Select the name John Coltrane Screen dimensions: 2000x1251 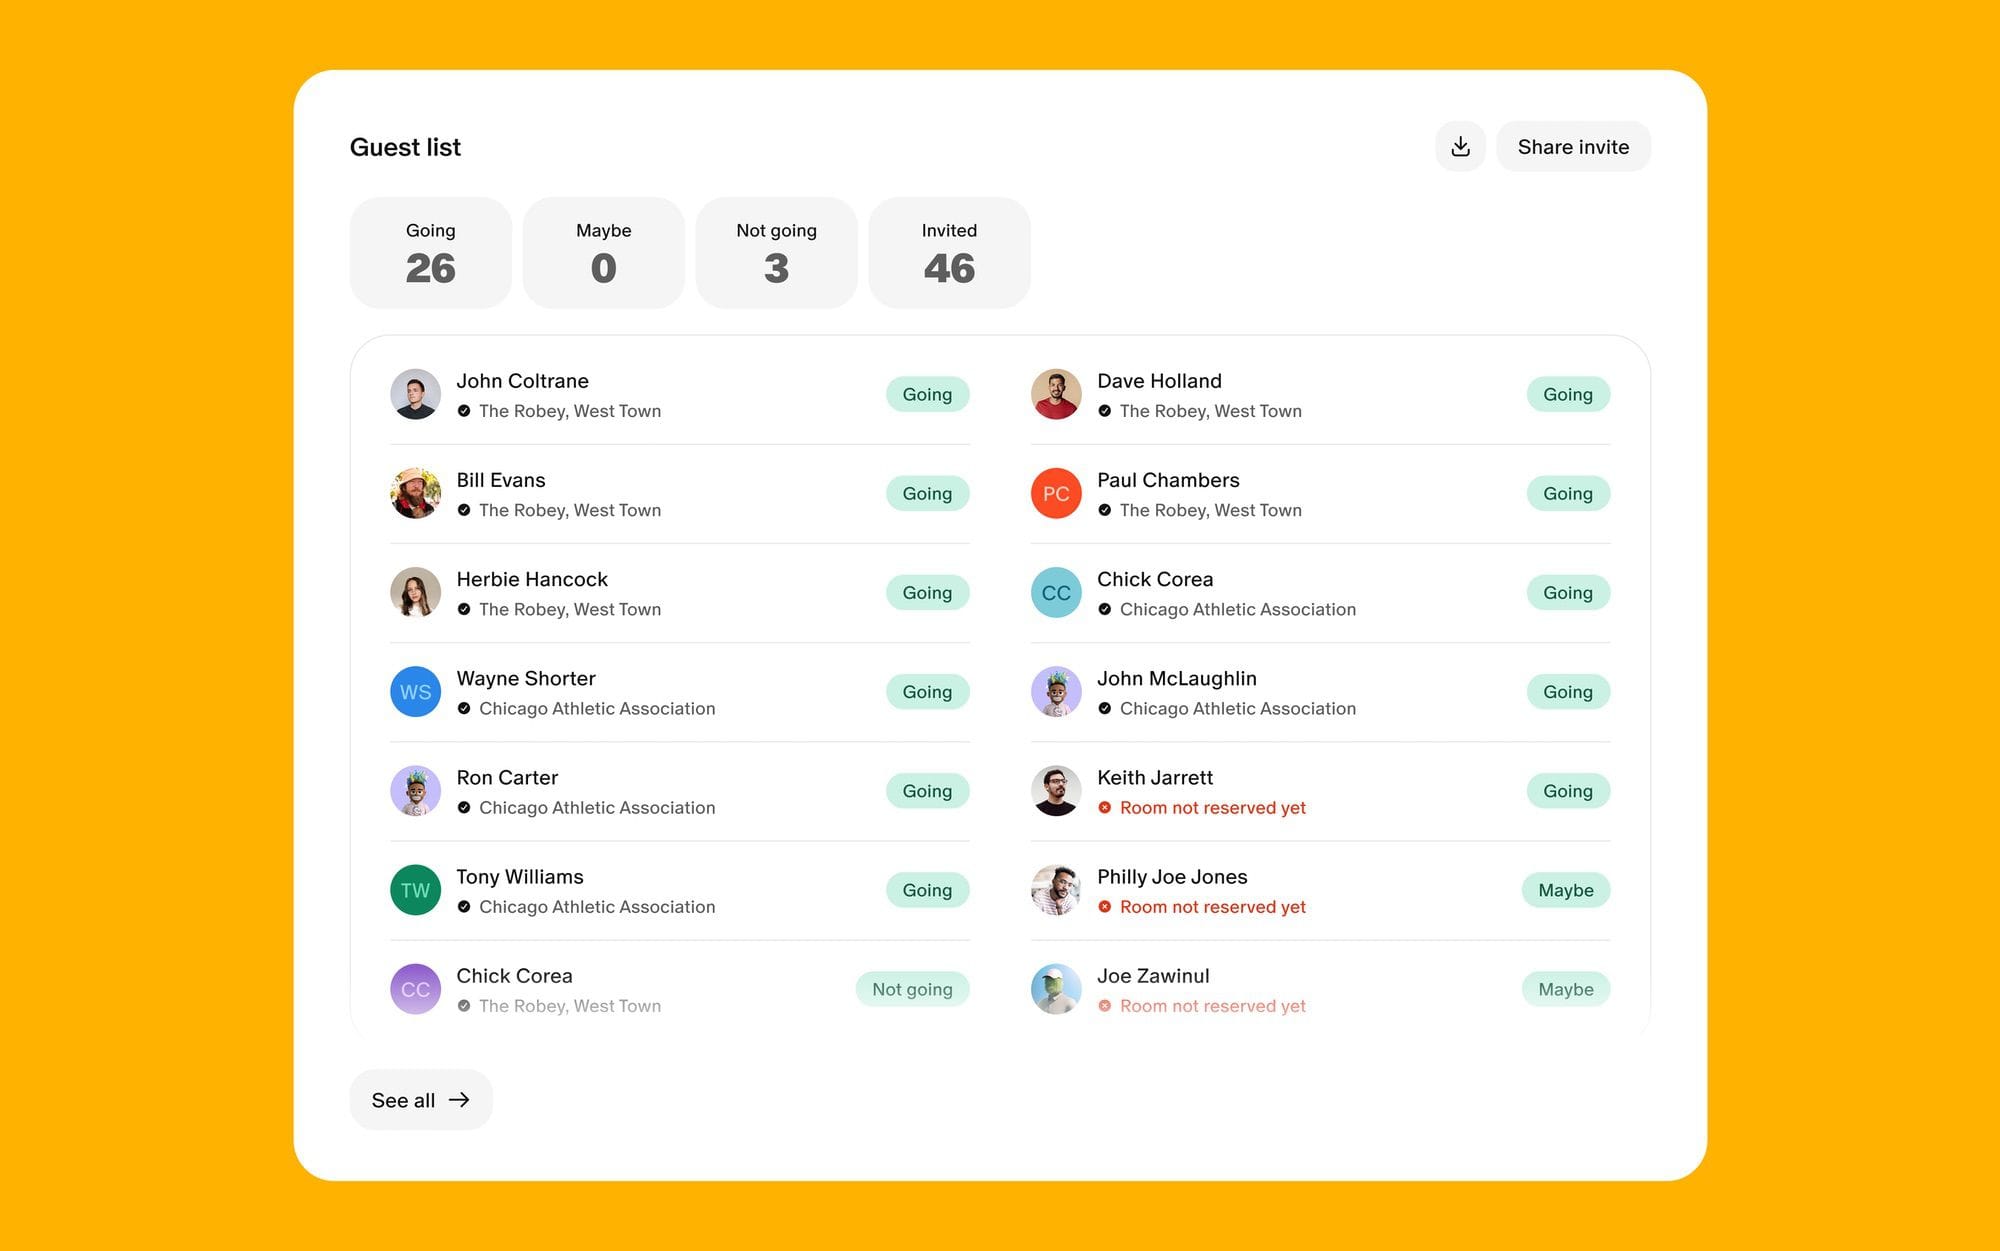point(522,381)
